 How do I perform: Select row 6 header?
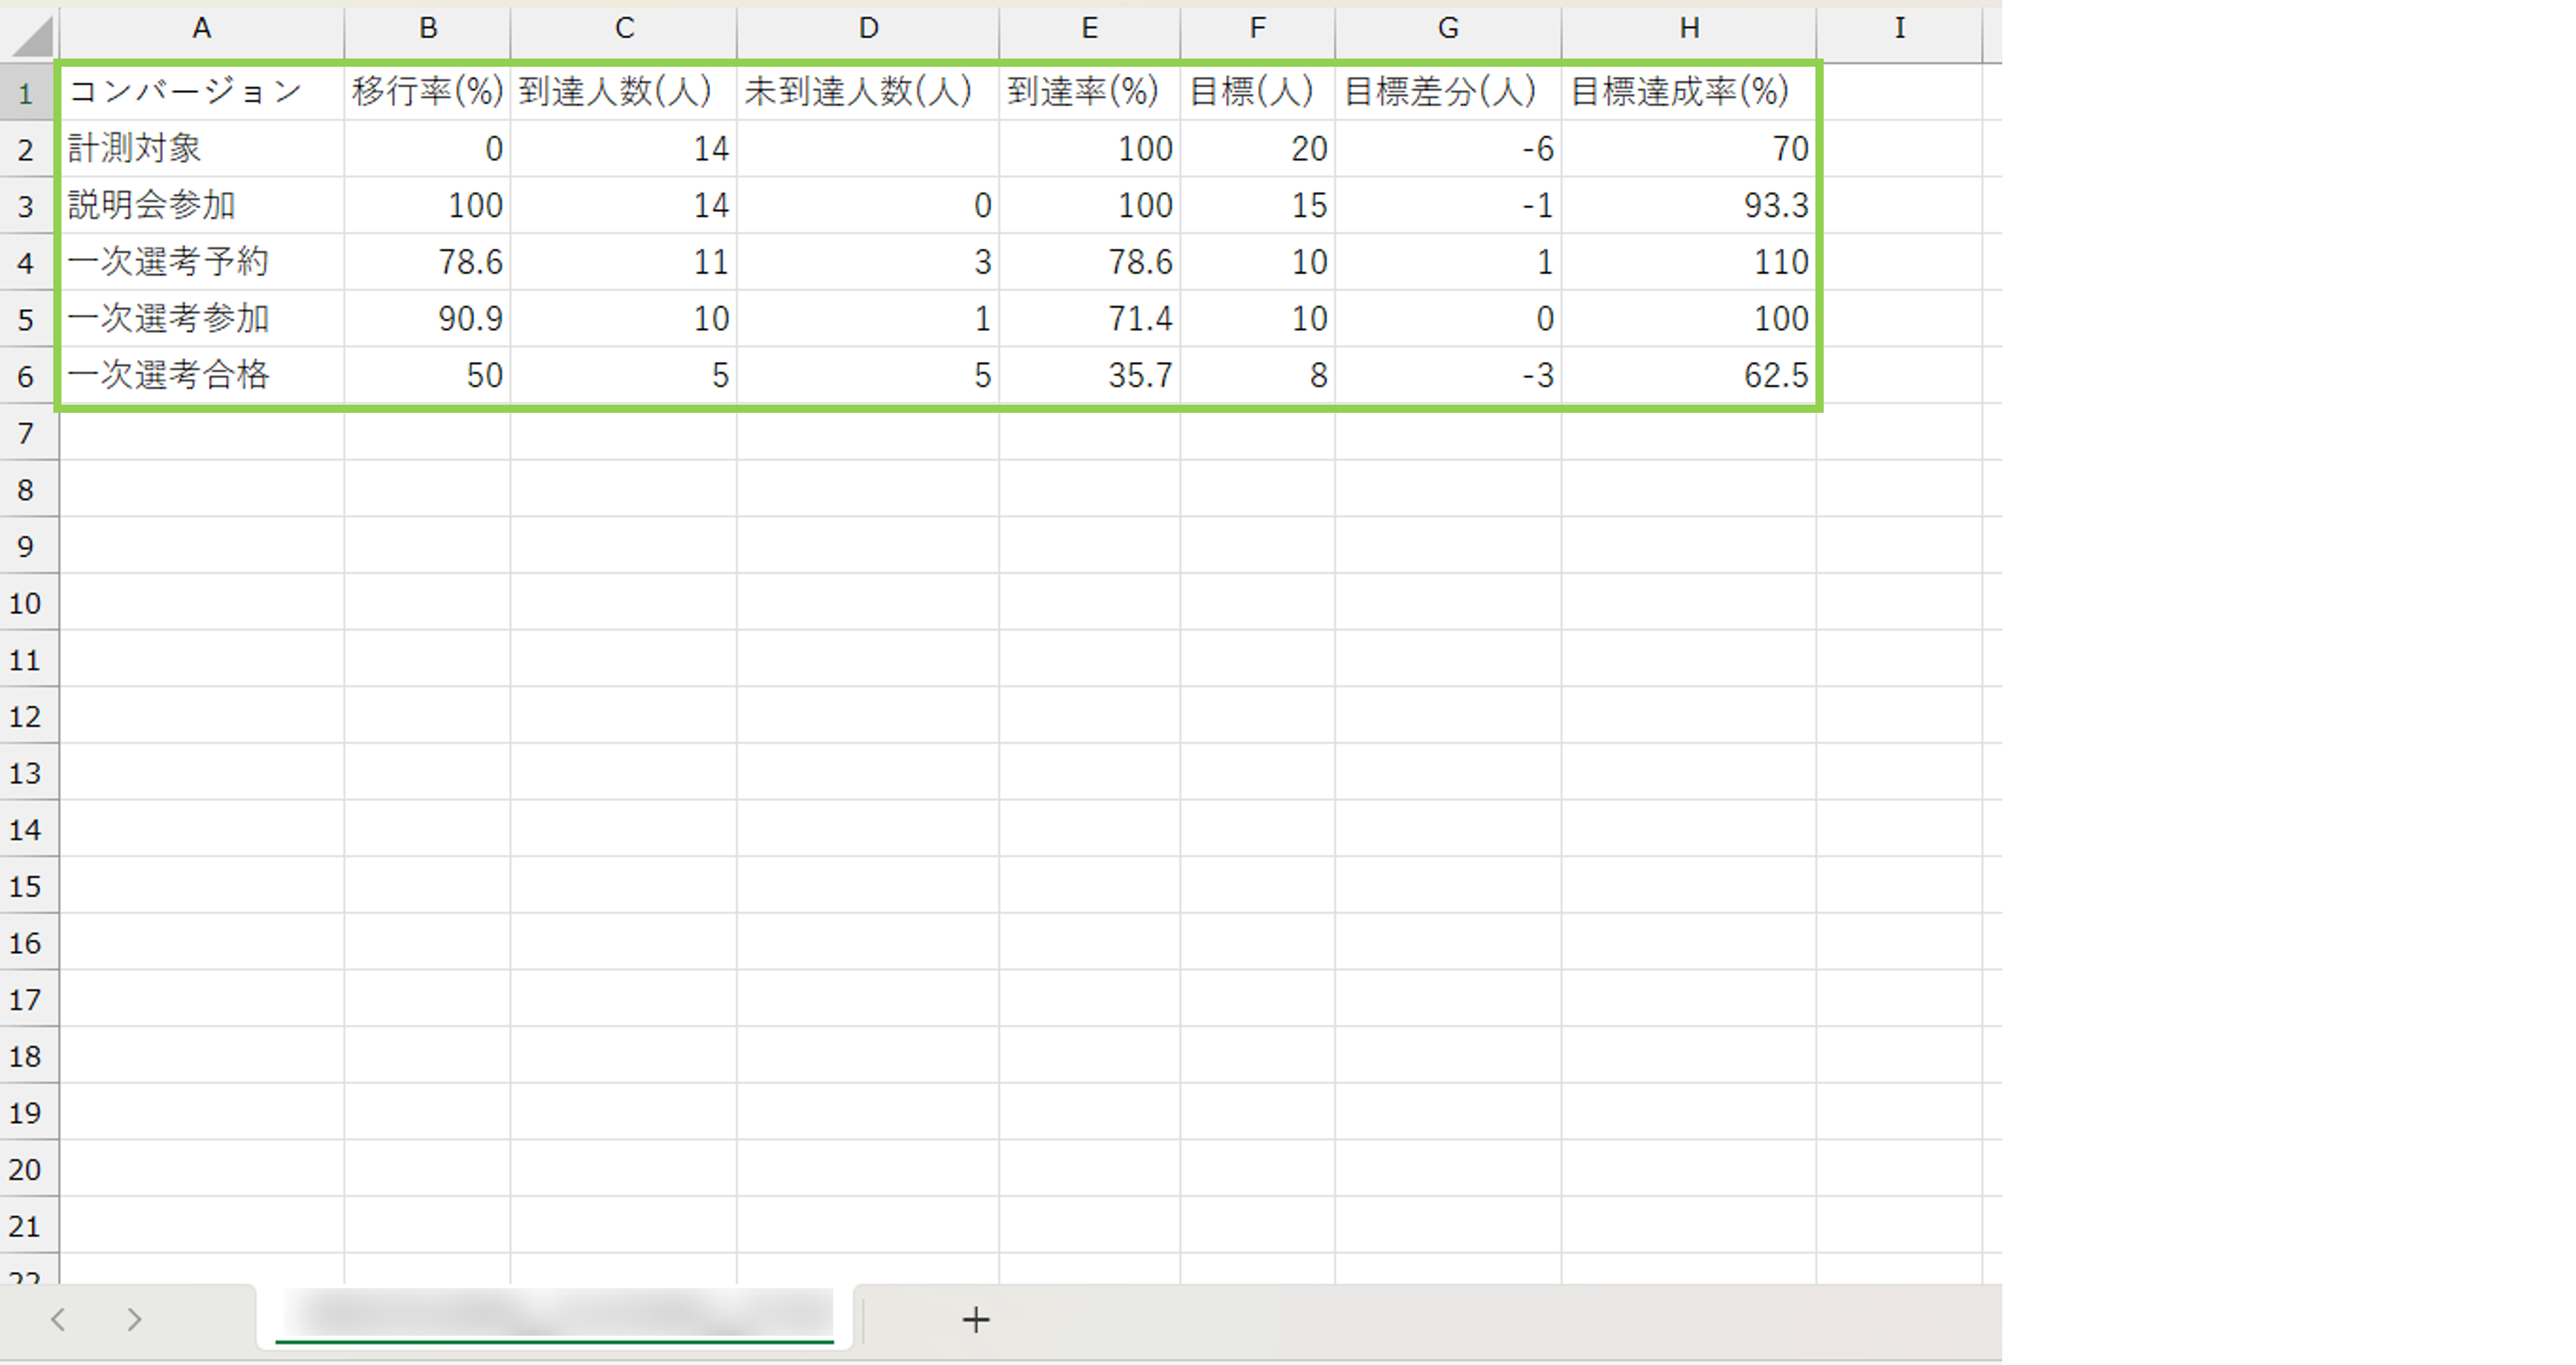pyautogui.click(x=26, y=376)
